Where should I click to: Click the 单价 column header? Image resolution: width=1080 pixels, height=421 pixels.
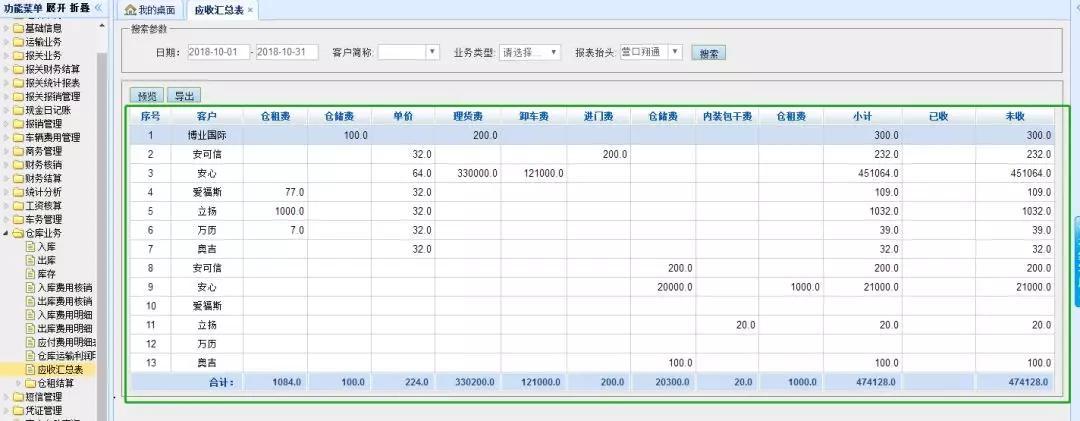pyautogui.click(x=403, y=116)
